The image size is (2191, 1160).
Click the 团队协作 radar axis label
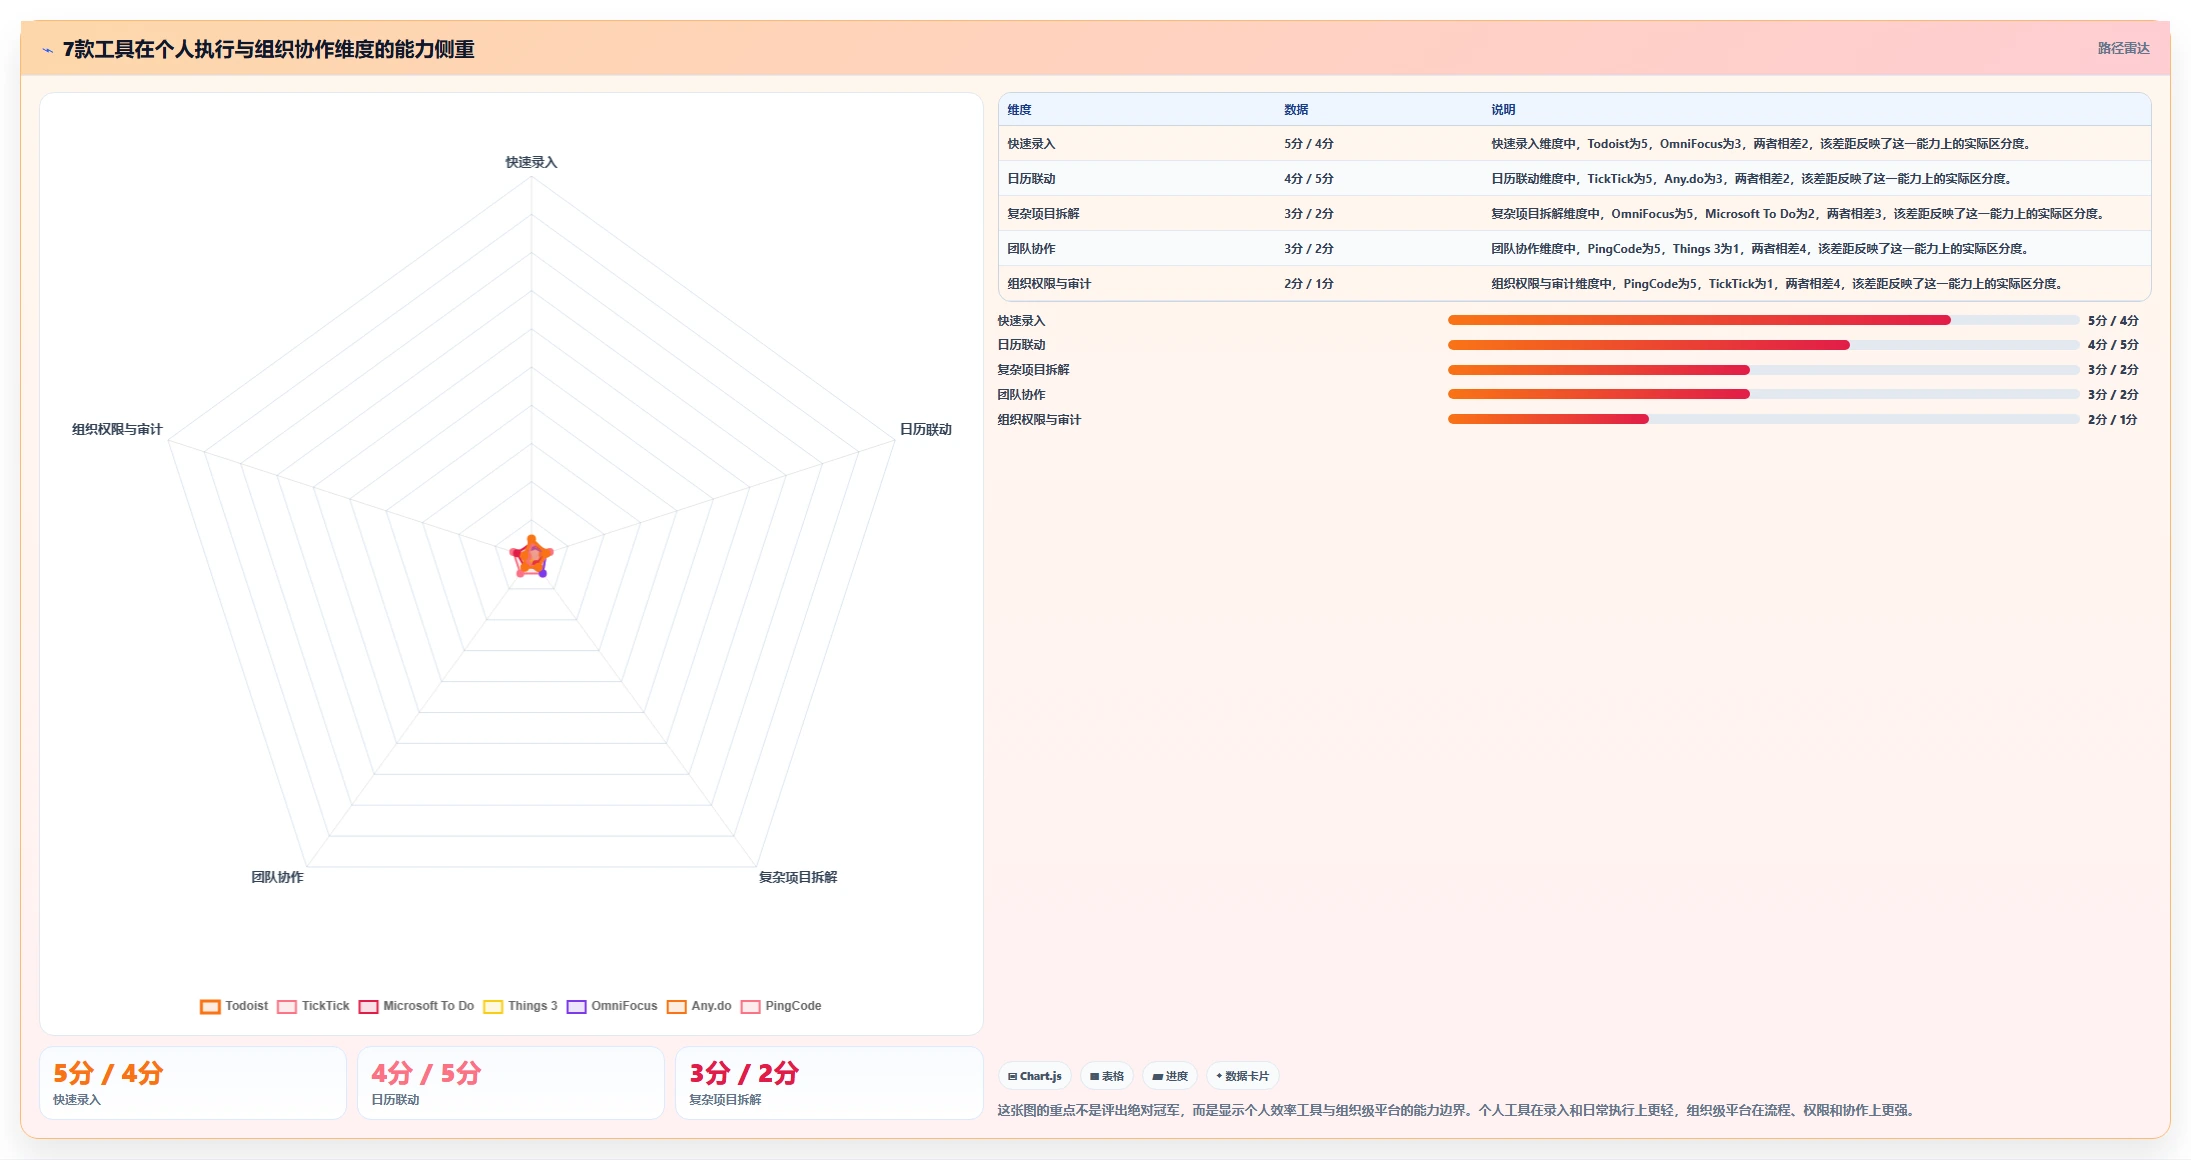277,877
